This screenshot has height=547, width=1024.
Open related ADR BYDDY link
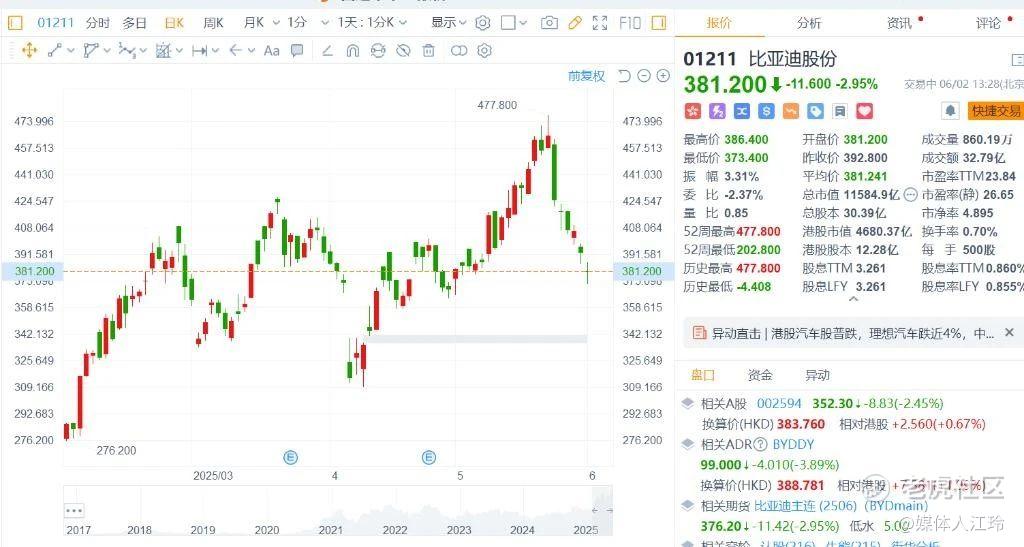click(x=793, y=445)
